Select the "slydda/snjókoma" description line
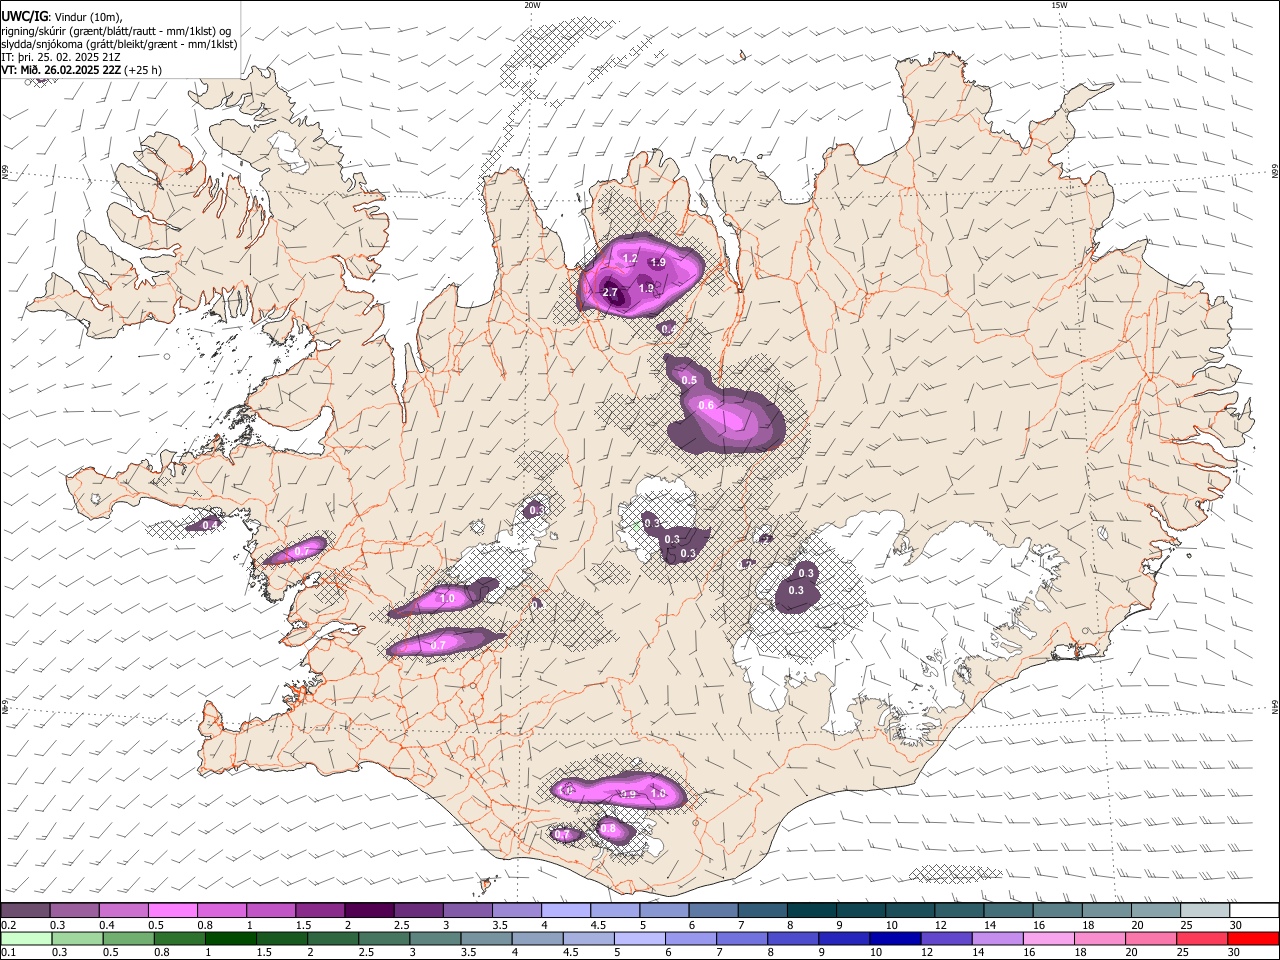Screen dimensions: 1280x960 click(119, 43)
